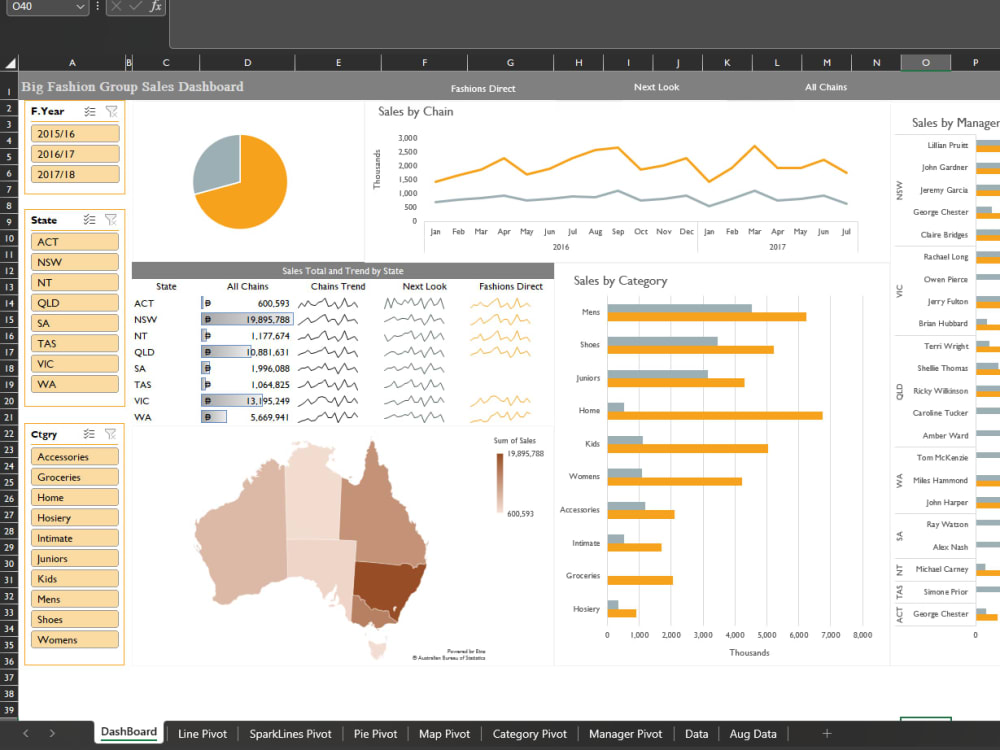Click ACT Chains Trend sparkline

(328, 304)
